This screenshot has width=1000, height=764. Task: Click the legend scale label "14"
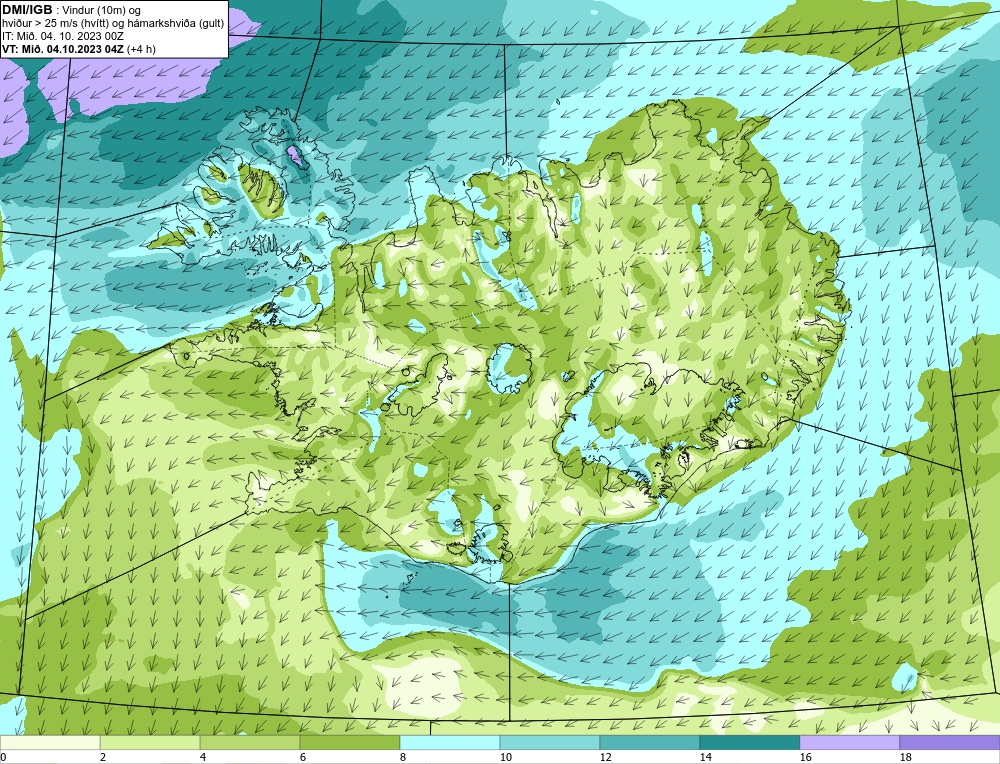(x=705, y=757)
